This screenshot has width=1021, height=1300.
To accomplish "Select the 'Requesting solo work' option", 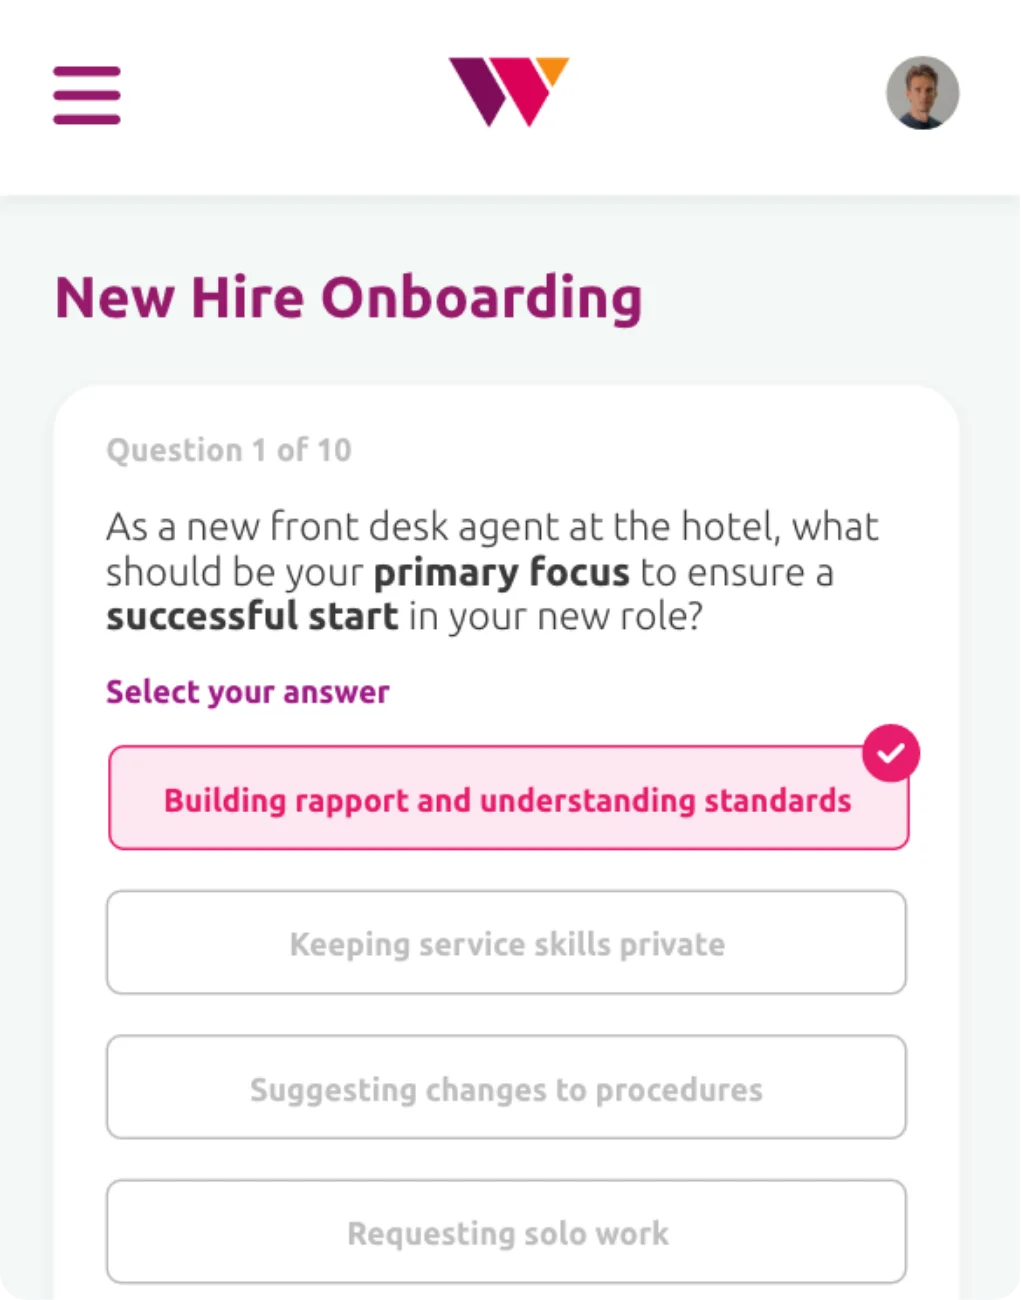I will point(506,1231).
